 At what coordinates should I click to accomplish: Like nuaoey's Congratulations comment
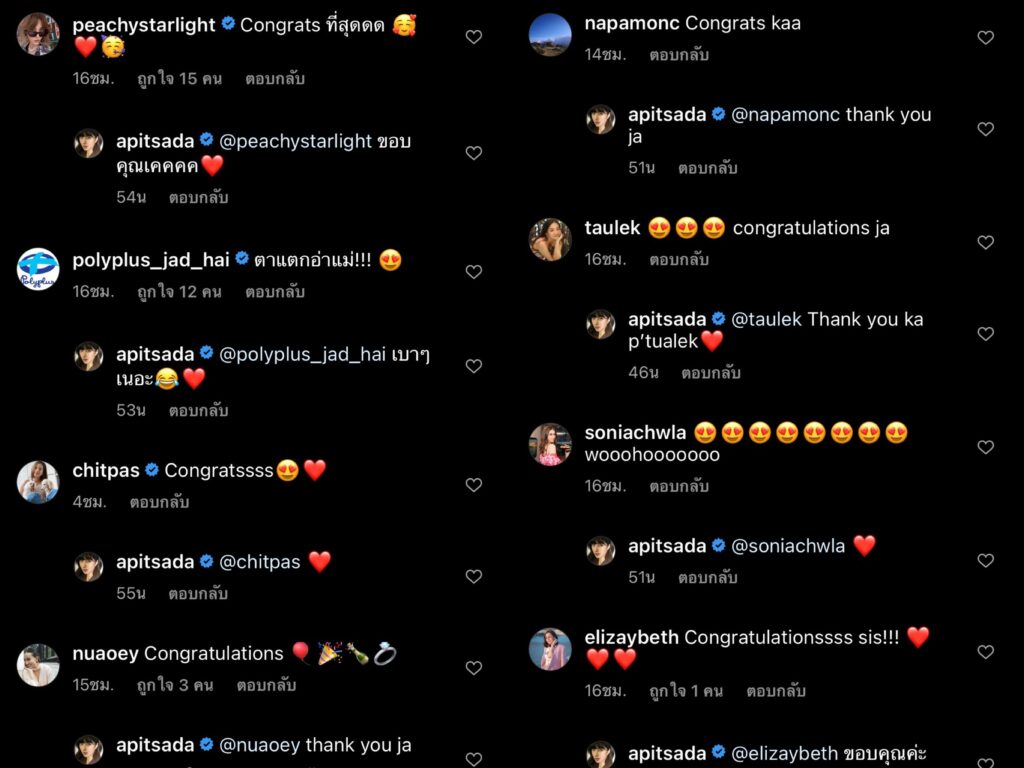click(x=473, y=667)
